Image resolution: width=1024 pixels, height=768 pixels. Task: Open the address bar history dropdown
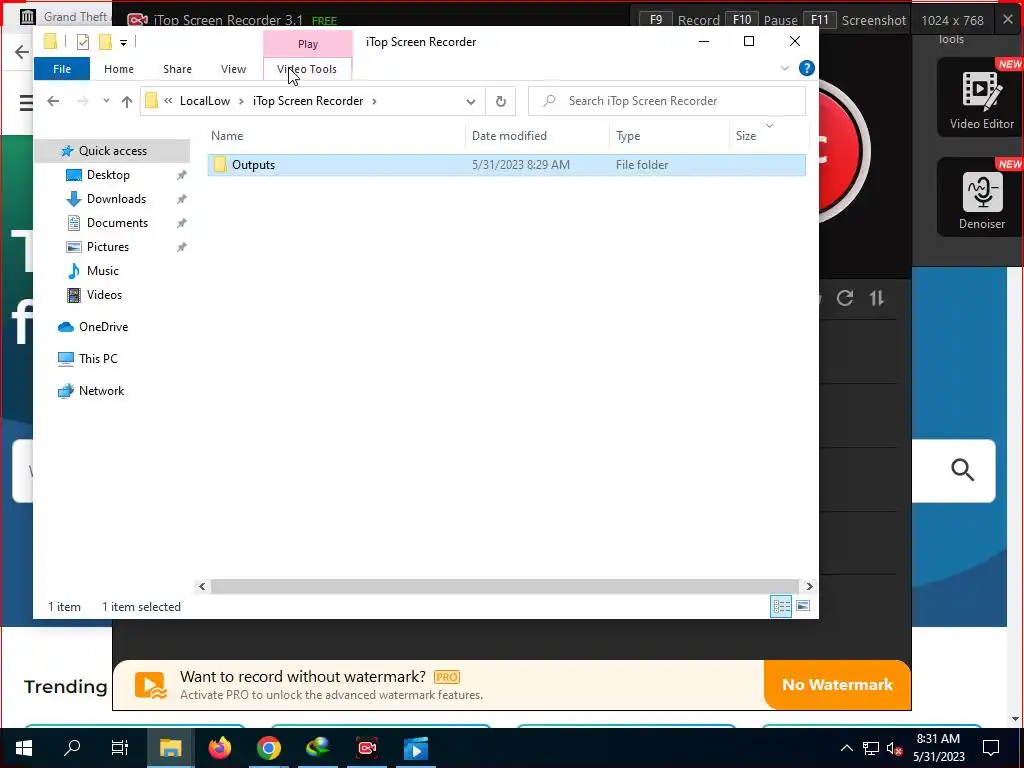(x=470, y=101)
